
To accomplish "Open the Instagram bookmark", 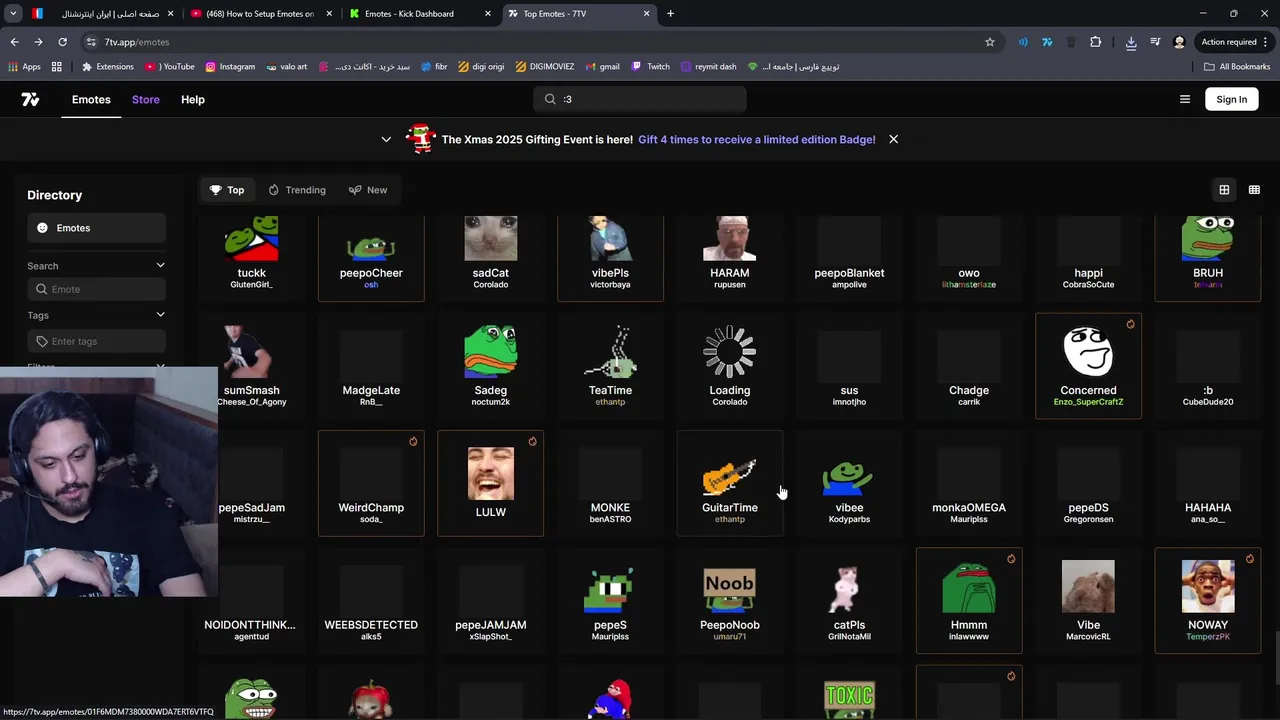I will [x=230, y=67].
